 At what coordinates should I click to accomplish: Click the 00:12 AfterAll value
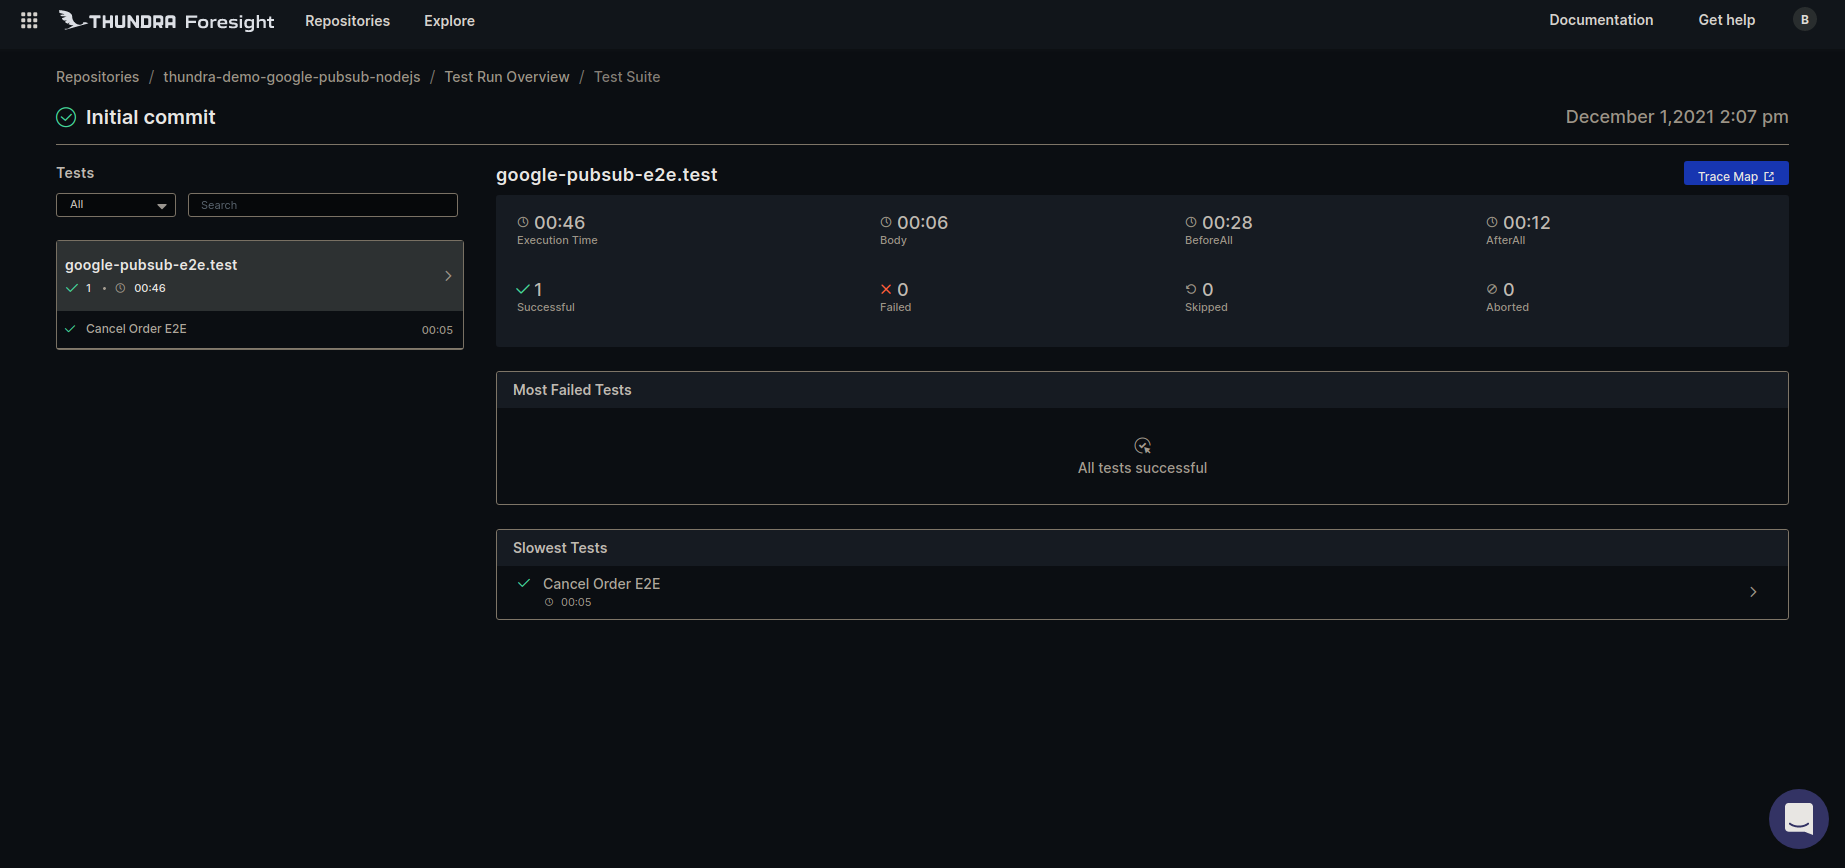coord(1527,222)
